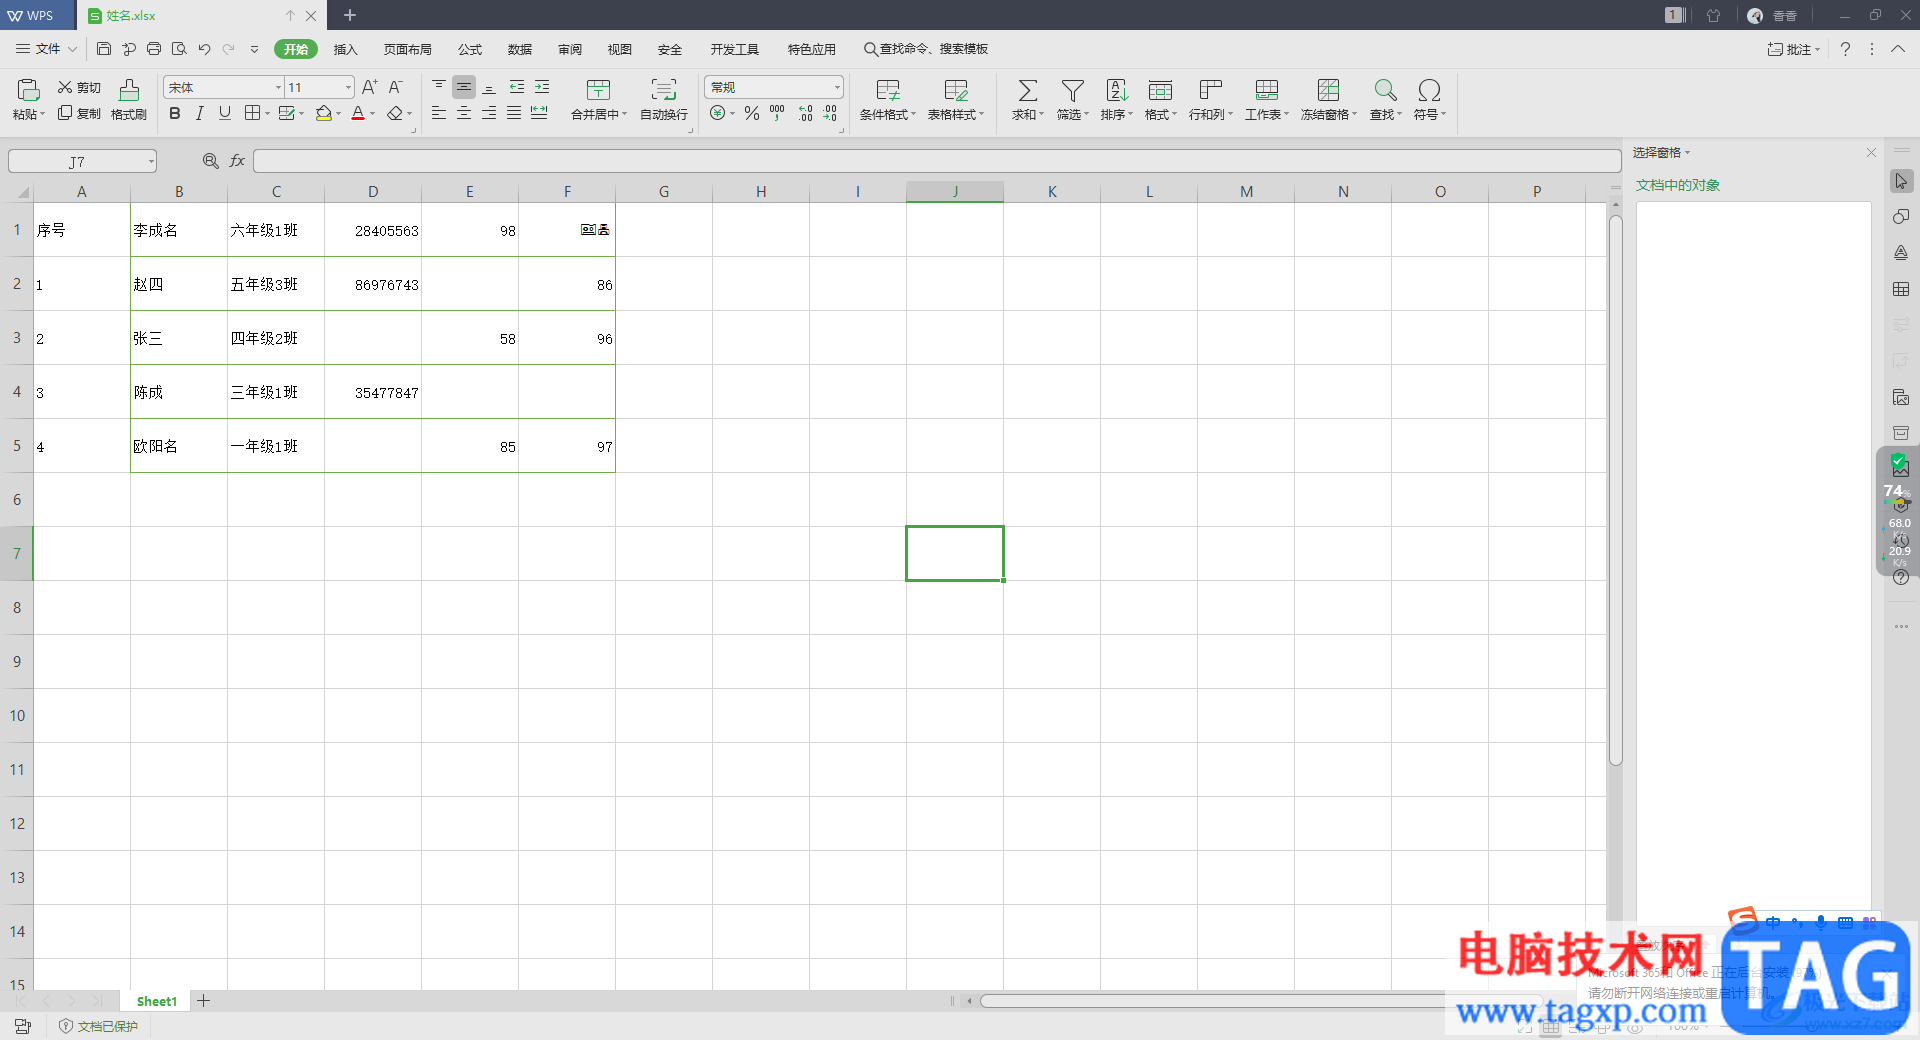
Task: Toggle underline formatting
Action: 225,114
